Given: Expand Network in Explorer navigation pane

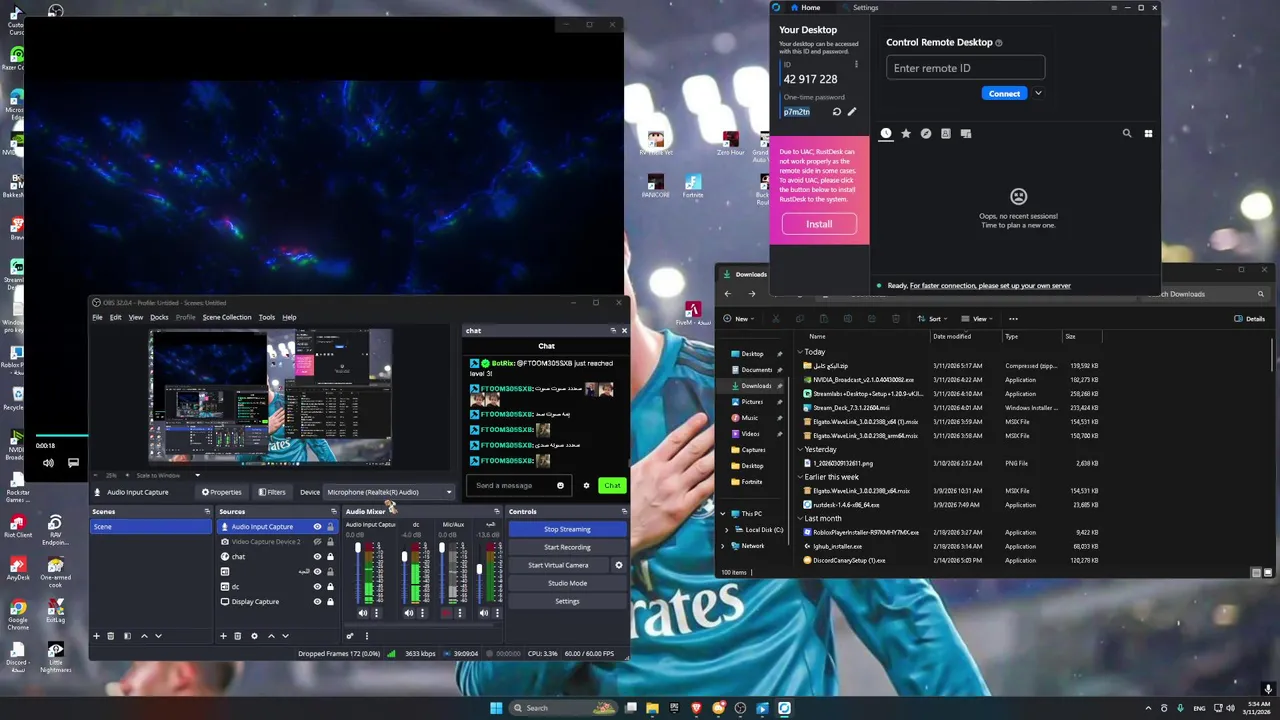Looking at the screenshot, I should [x=723, y=546].
